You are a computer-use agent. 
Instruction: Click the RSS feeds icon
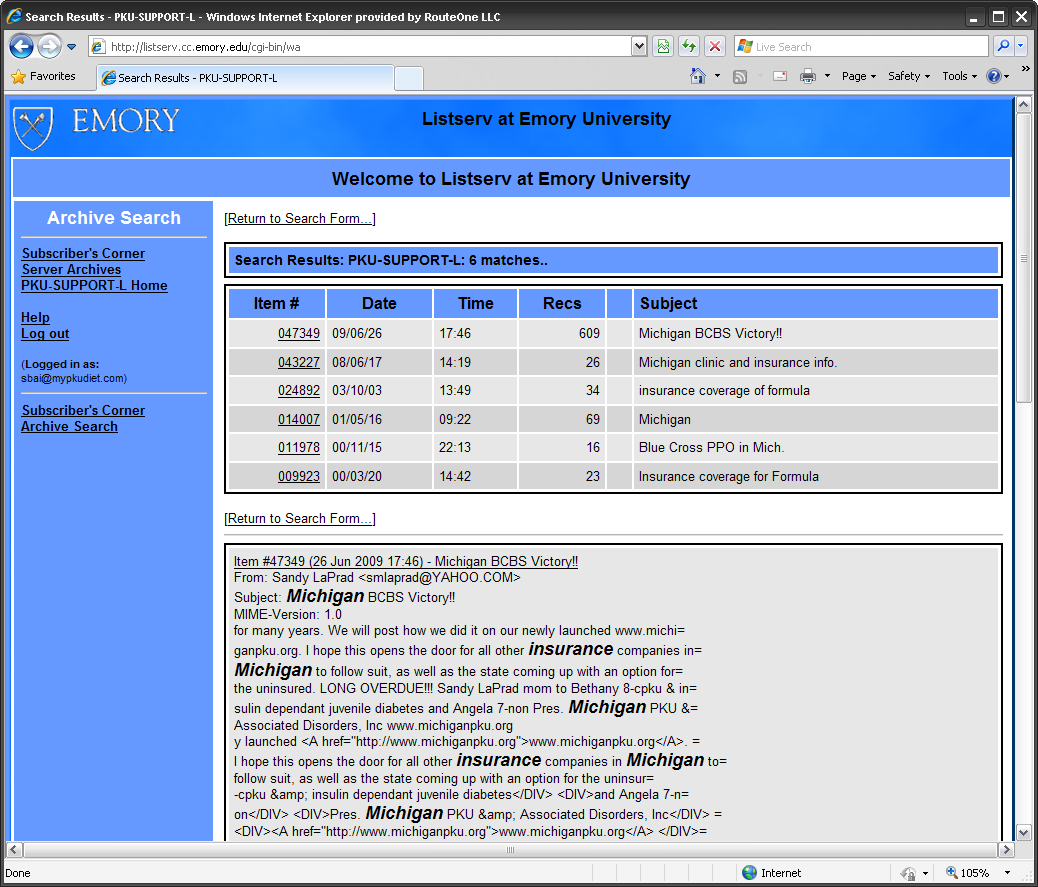[x=740, y=77]
